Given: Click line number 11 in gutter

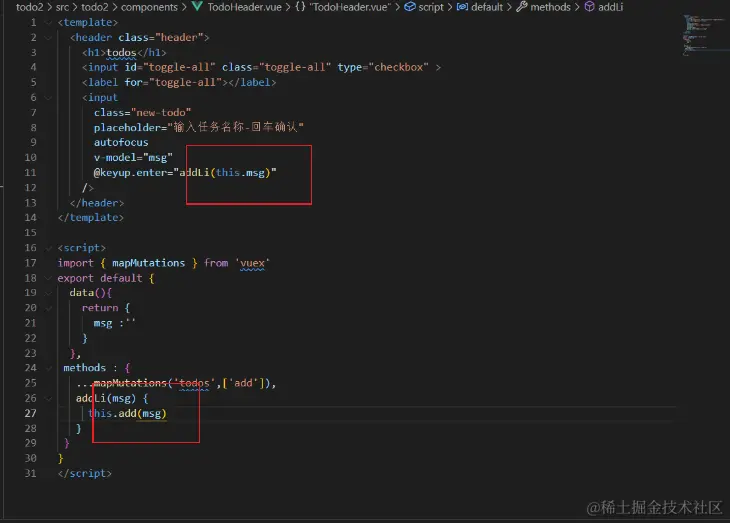Looking at the screenshot, I should [x=30, y=173].
